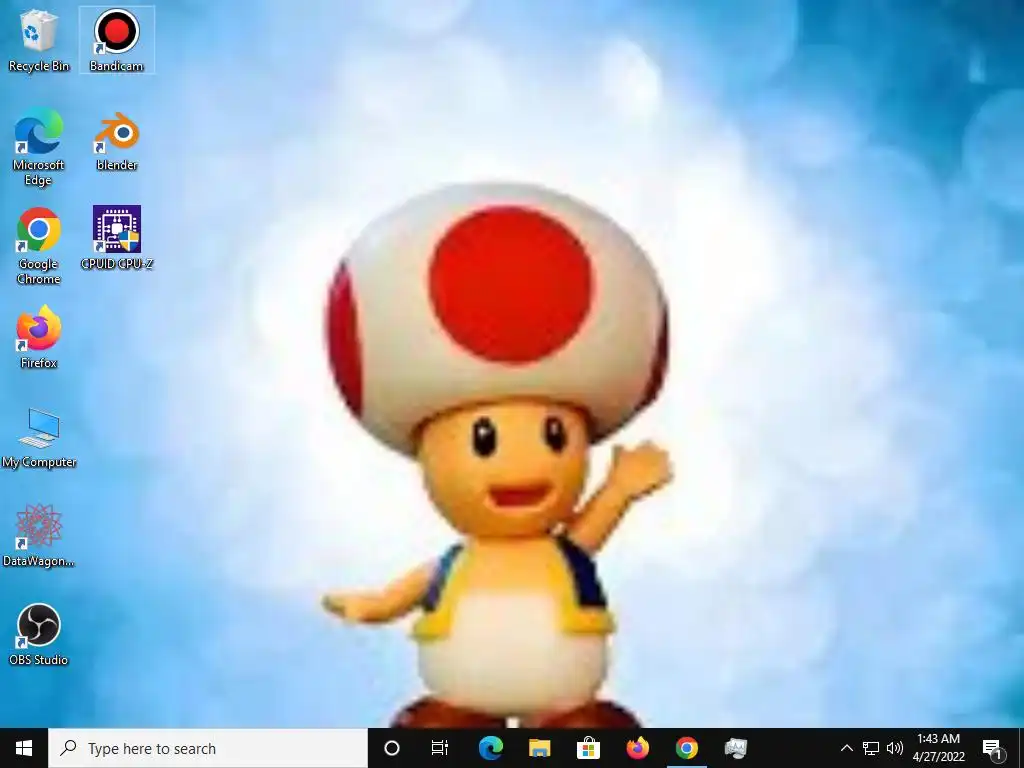Show hidden system tray icons

pyautogui.click(x=846, y=748)
